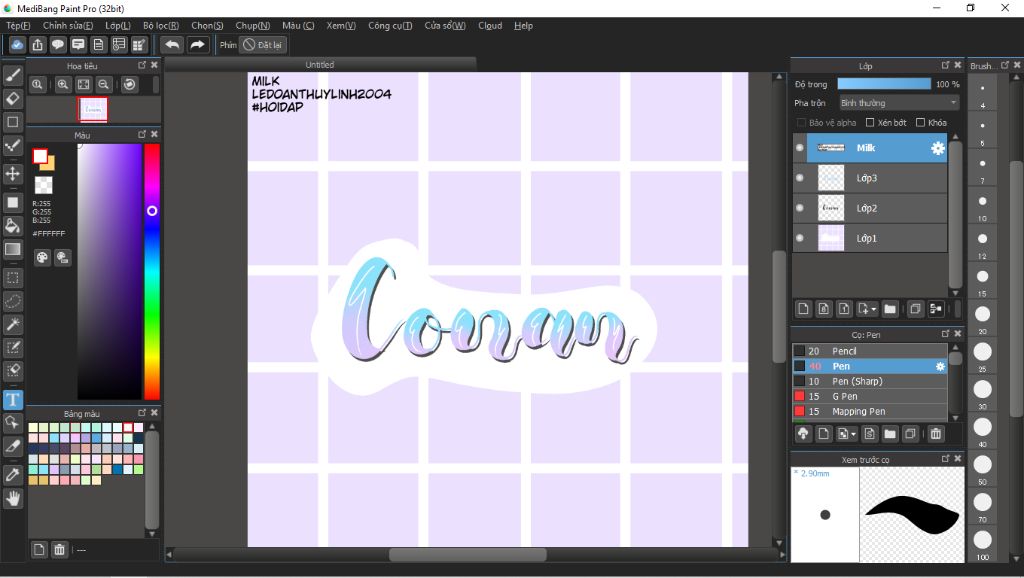The image size is (1024, 578).
Task: Undock the Màu panel
Action: pyautogui.click(x=142, y=134)
